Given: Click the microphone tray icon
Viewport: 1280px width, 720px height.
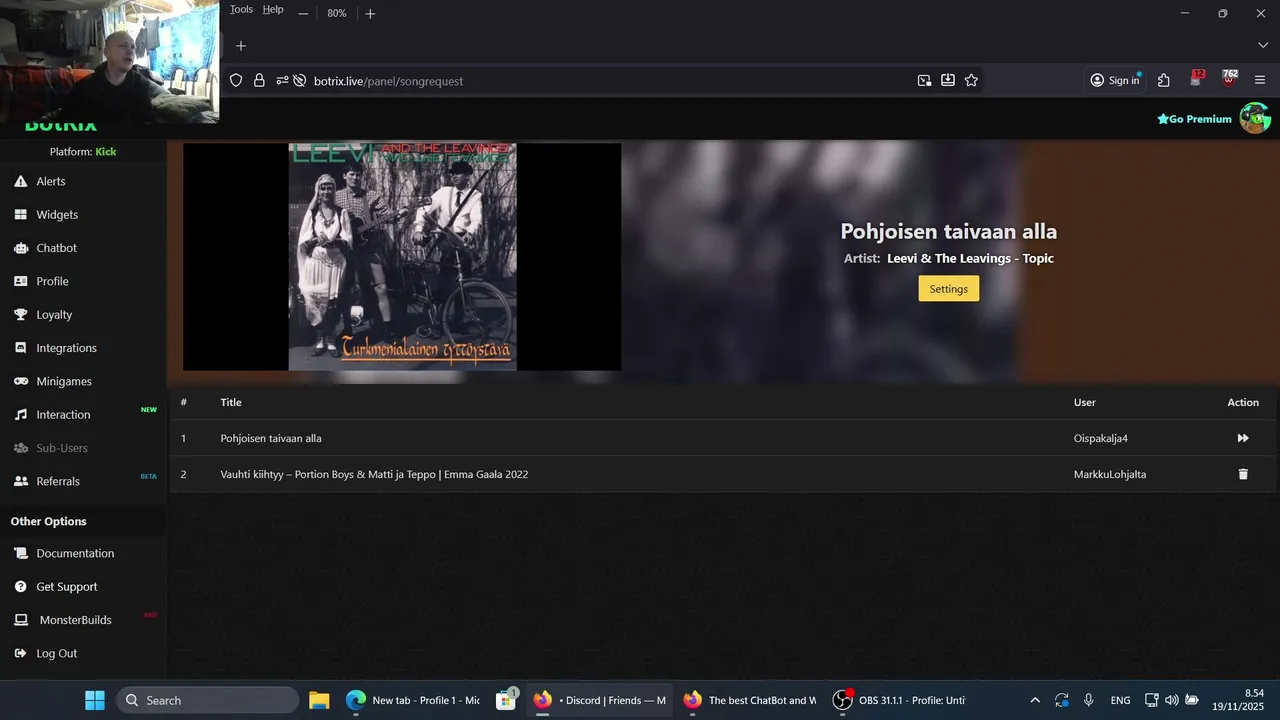Looking at the screenshot, I should point(1089,700).
